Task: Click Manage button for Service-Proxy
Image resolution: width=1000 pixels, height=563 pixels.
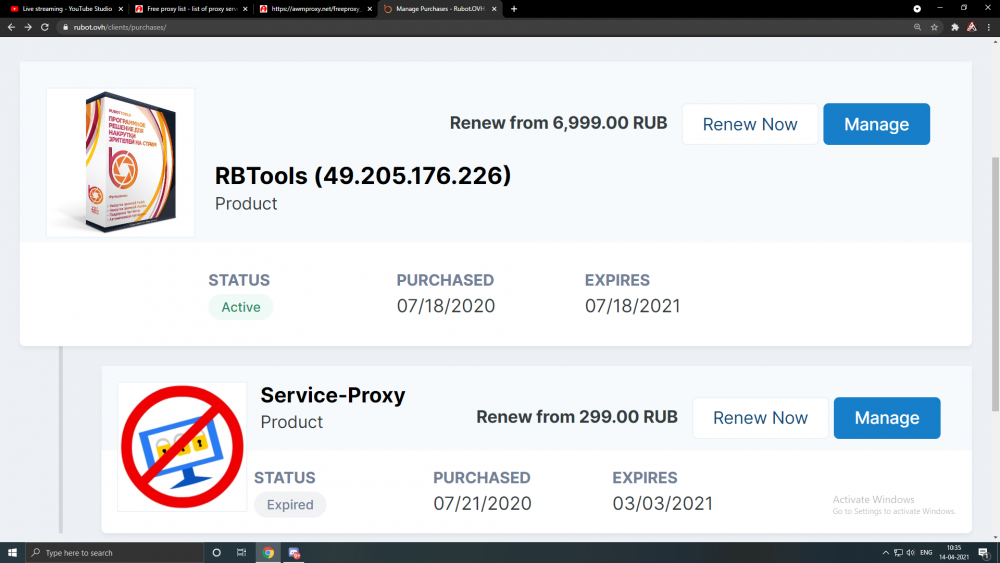Action: click(x=886, y=418)
